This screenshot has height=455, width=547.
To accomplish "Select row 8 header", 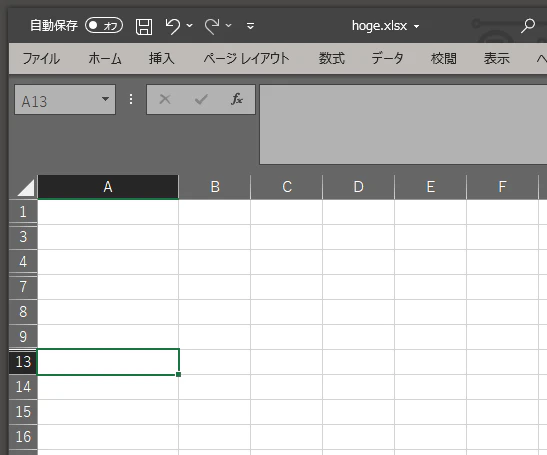I will coord(23,312).
